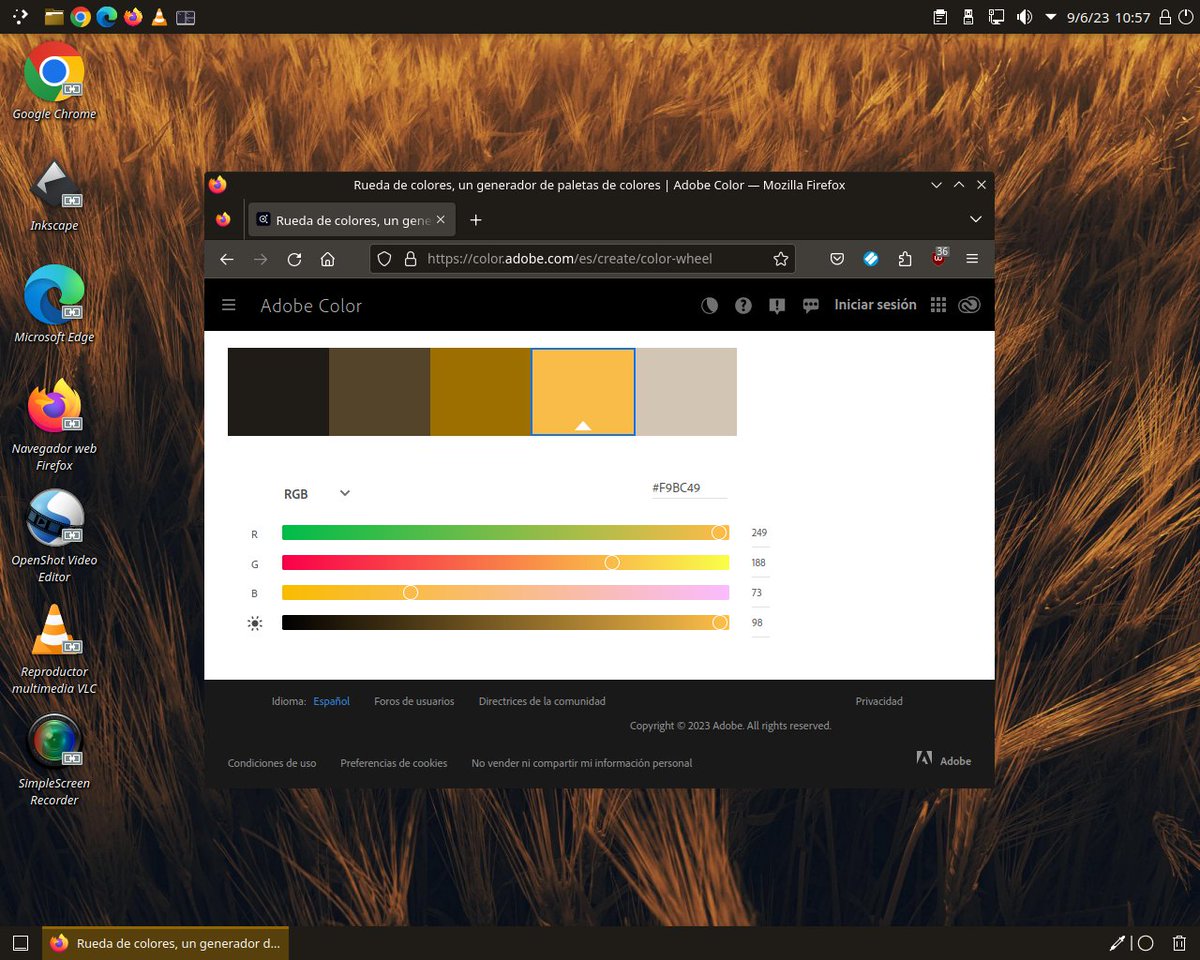Click the Firefox back arrow
Screen dimensions: 1200x960
tap(227, 259)
